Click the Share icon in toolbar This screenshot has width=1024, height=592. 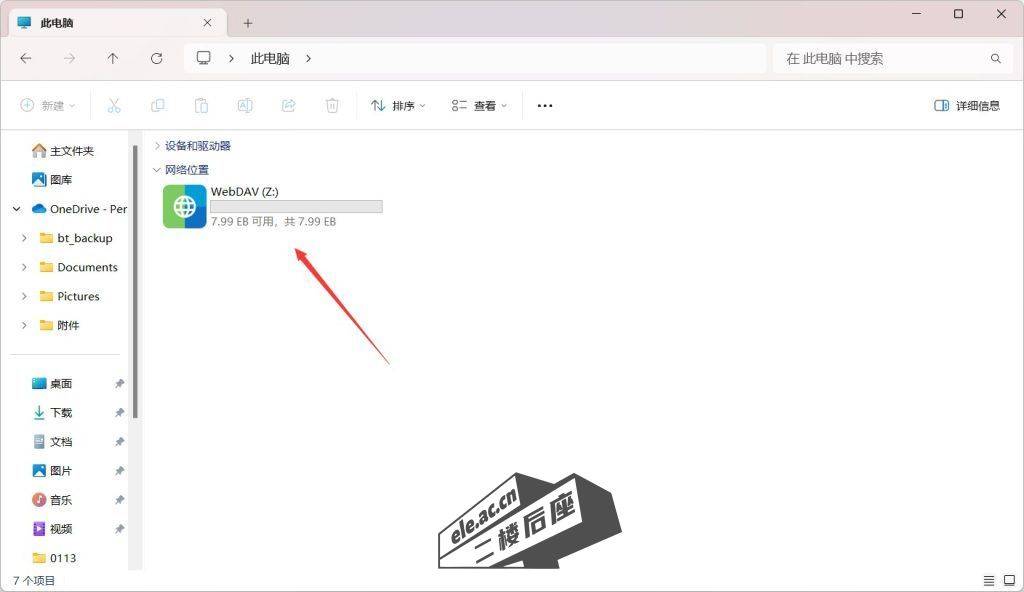289,105
